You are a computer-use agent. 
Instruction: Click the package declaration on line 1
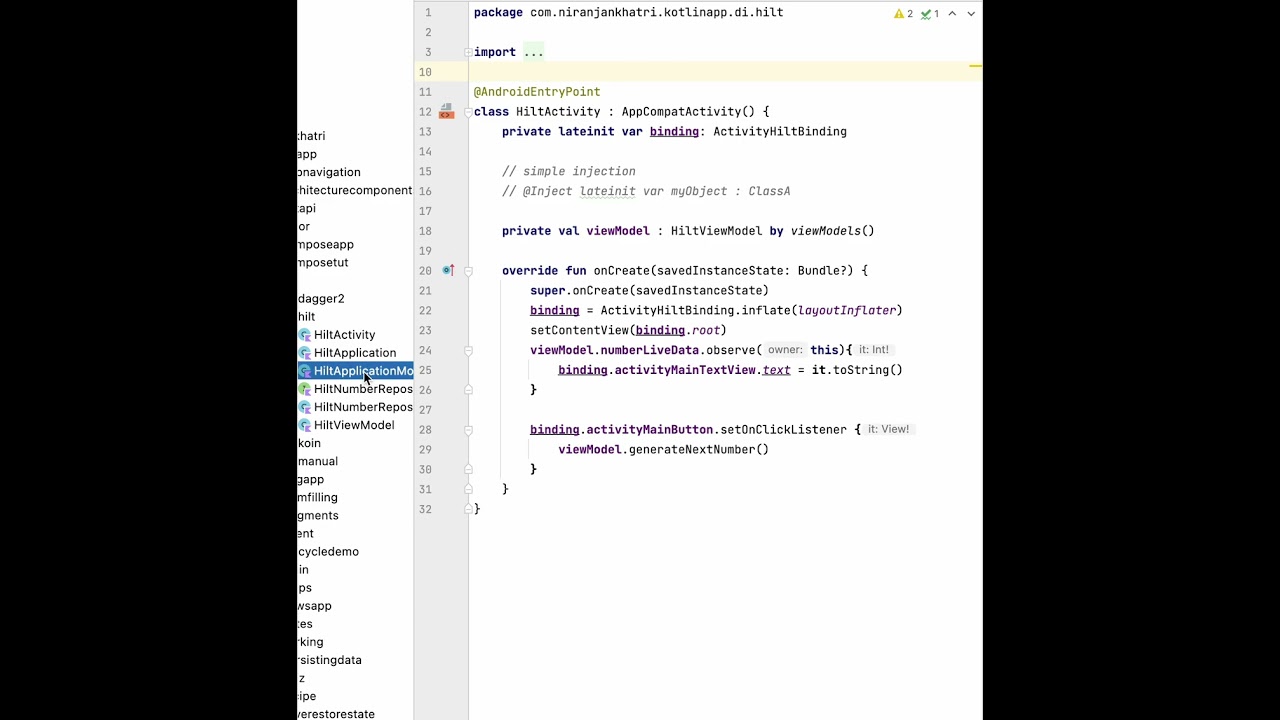628,13
